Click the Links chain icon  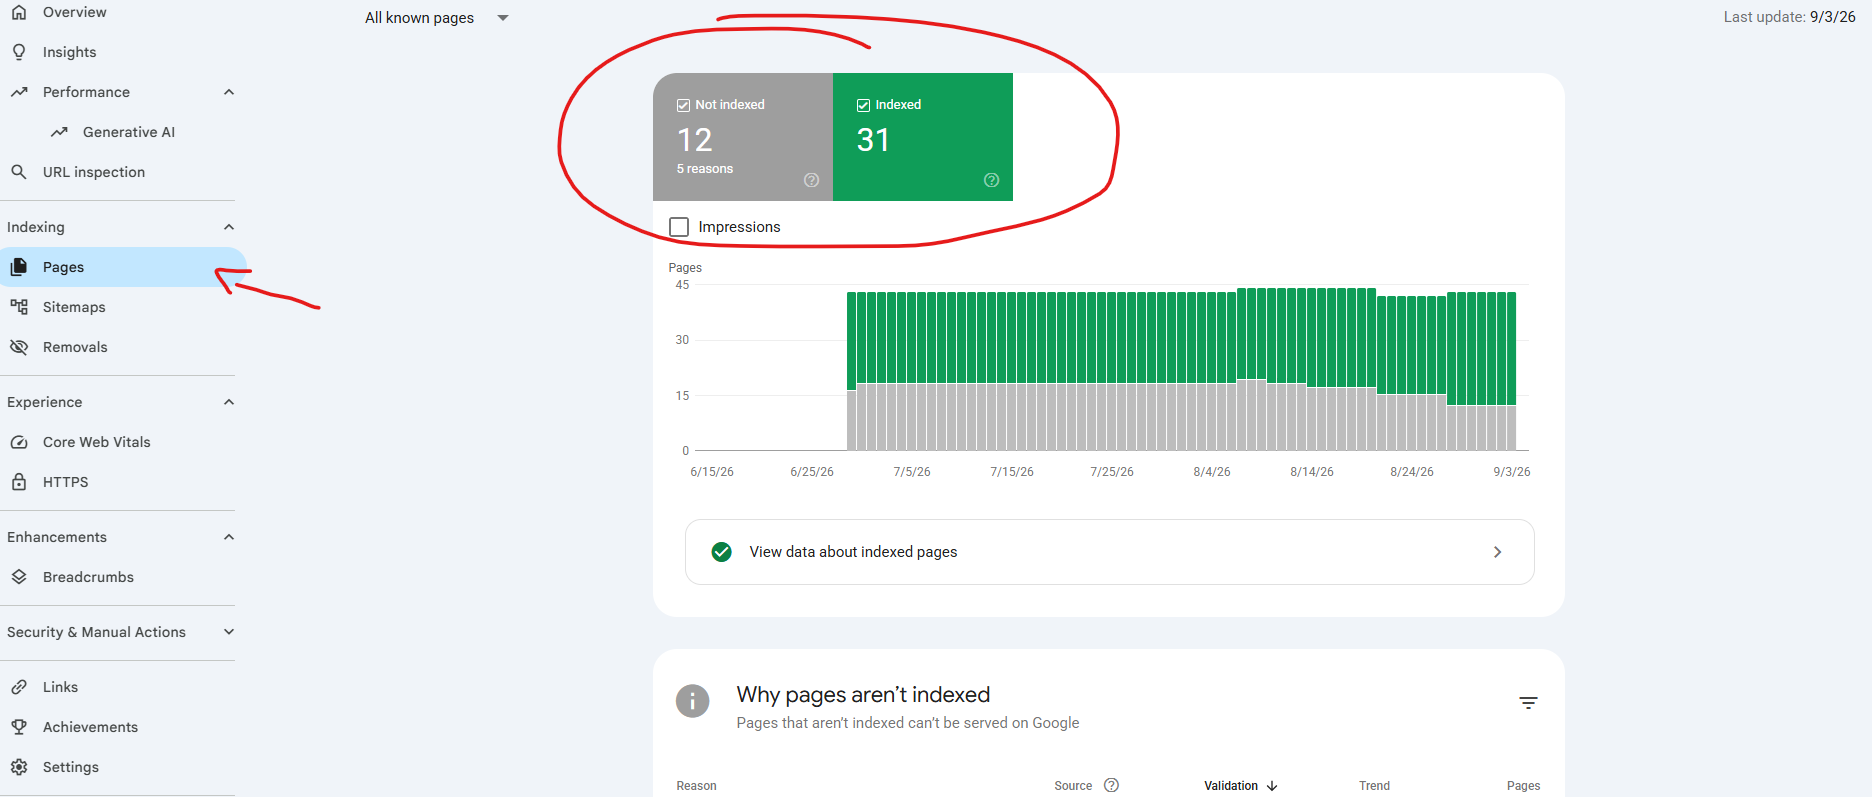[19, 687]
